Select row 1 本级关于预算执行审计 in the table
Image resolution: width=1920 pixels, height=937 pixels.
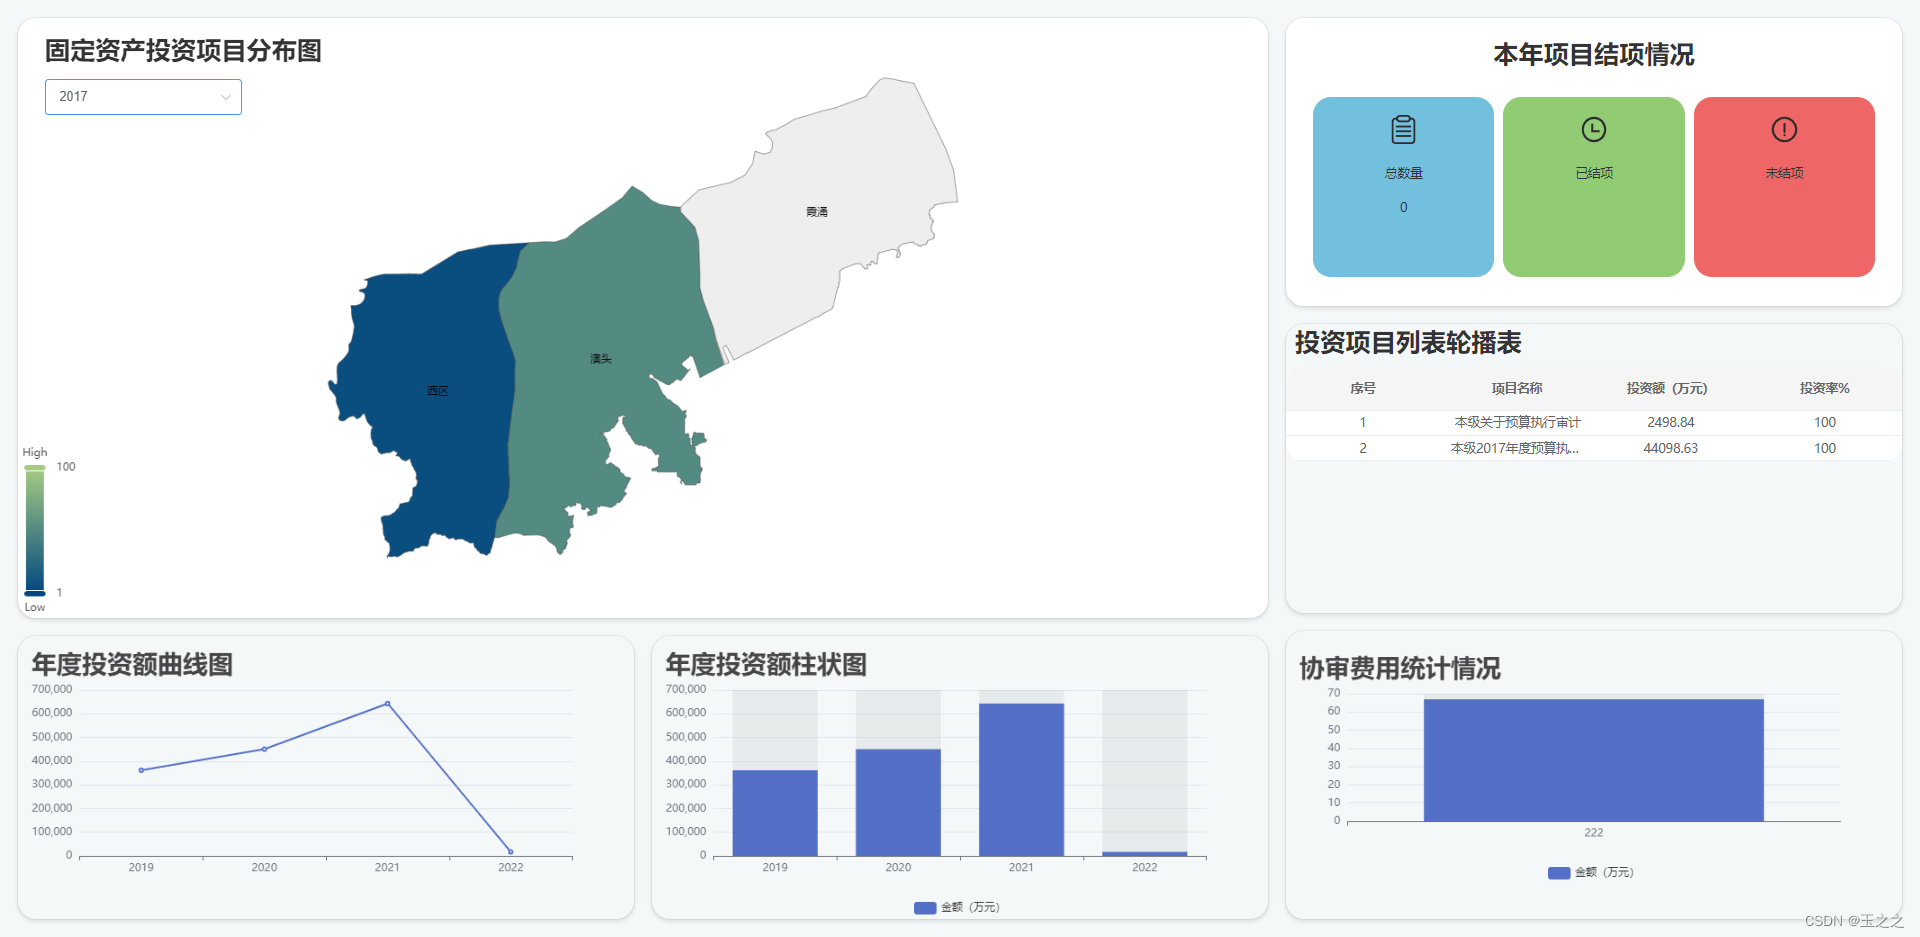(x=1516, y=422)
